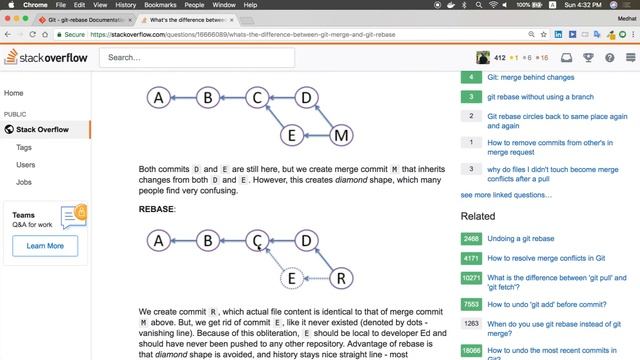
Task: Click the user avatar in header
Action: point(483,58)
